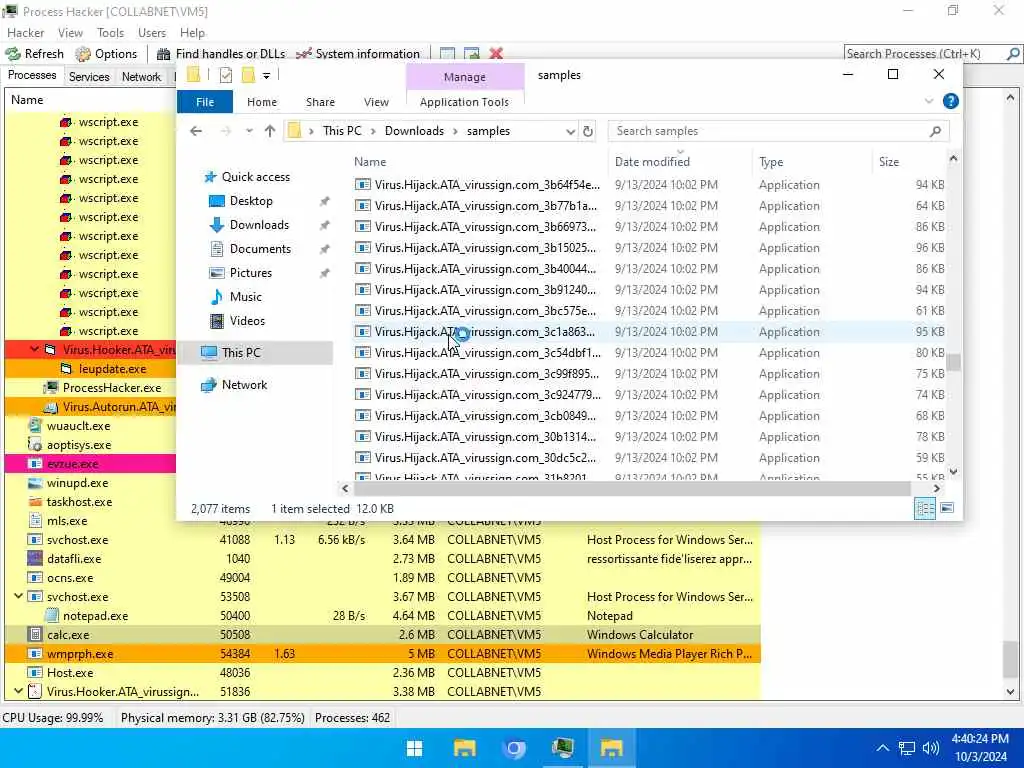
Task: Sort files by Date modified column
Action: (652, 162)
